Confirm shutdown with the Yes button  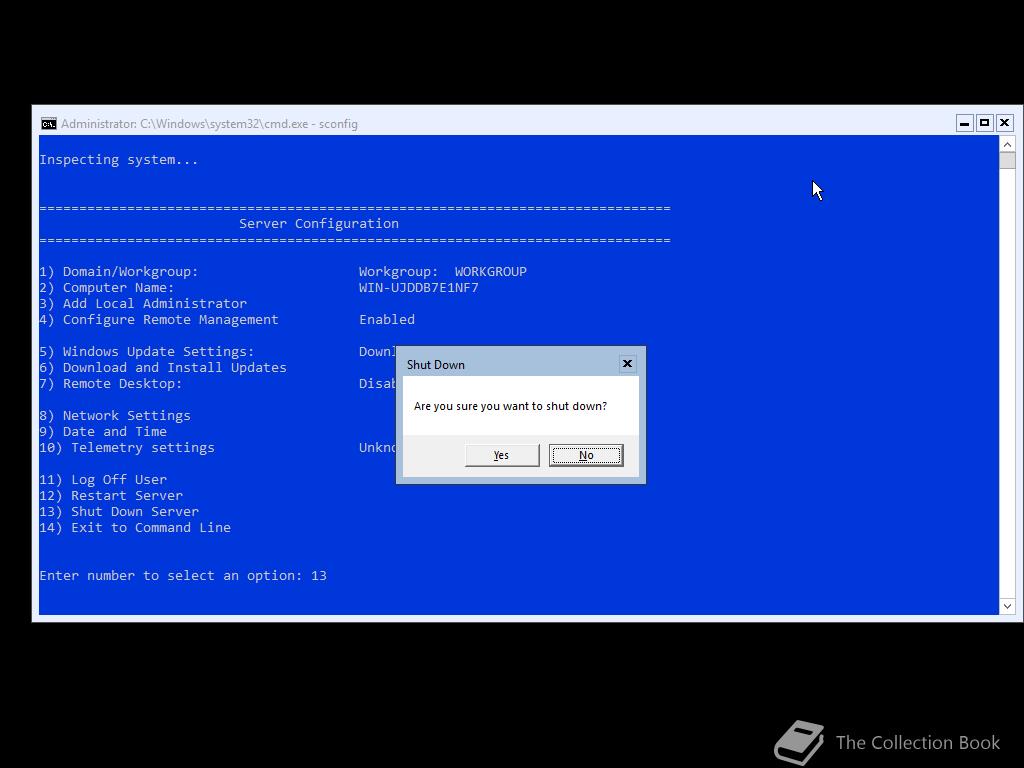tap(502, 455)
